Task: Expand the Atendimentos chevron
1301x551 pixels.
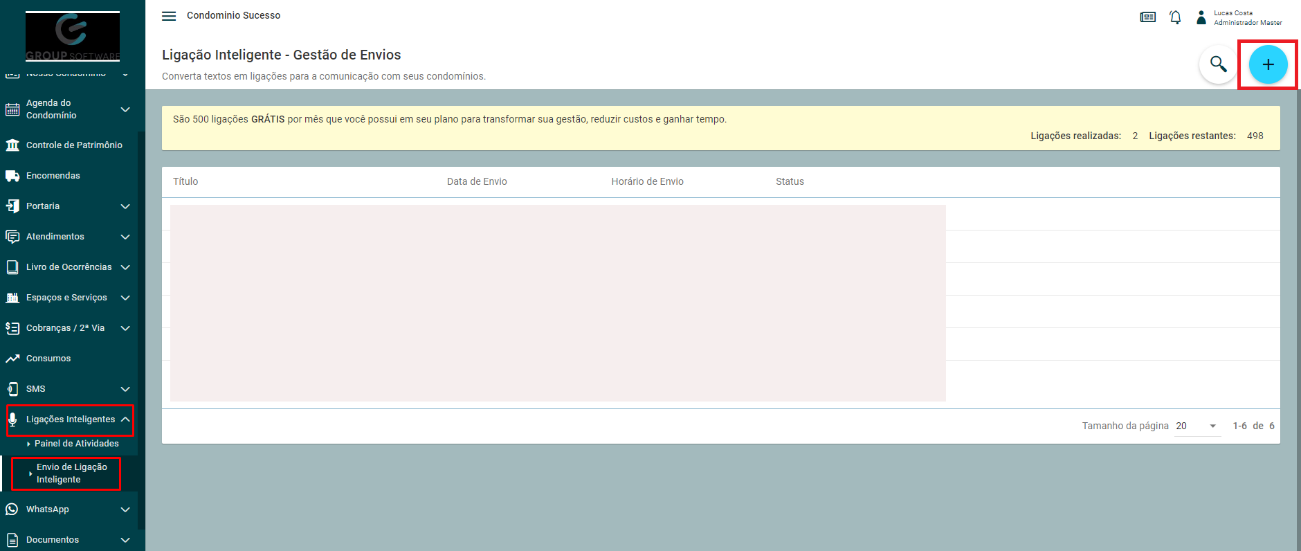Action: (125, 237)
